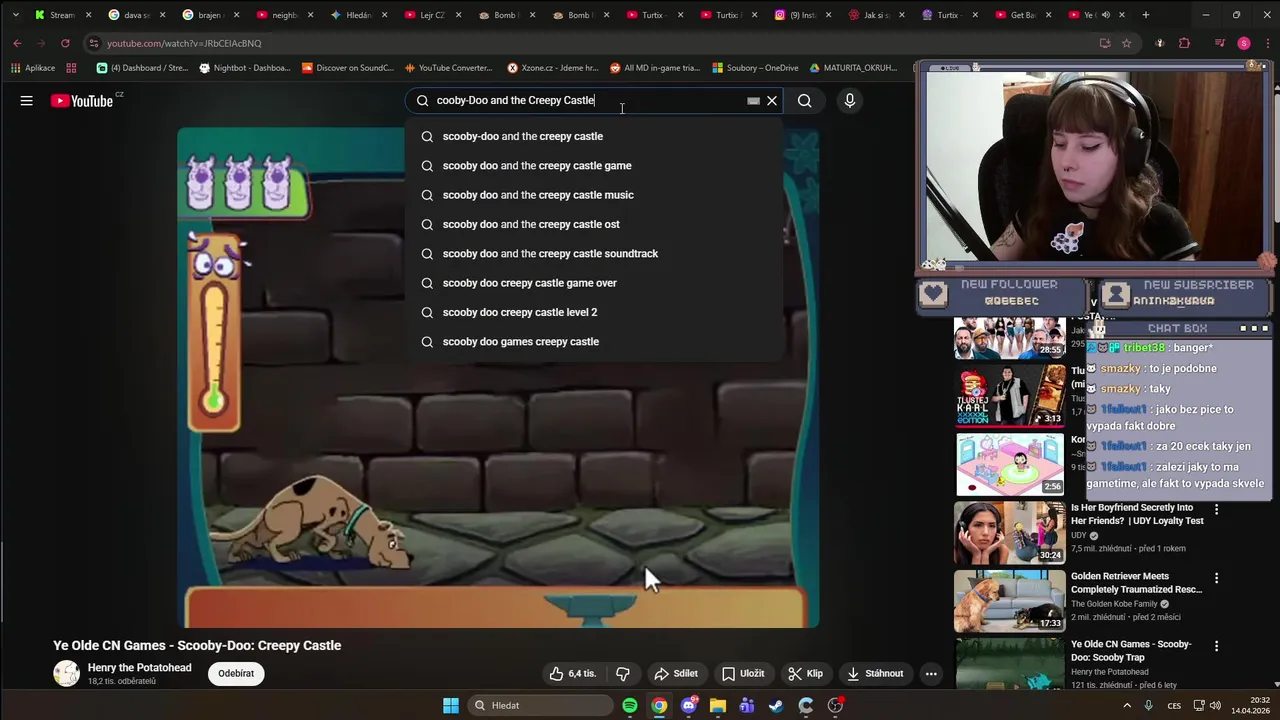Start voice search with the microphone

pos(850,100)
